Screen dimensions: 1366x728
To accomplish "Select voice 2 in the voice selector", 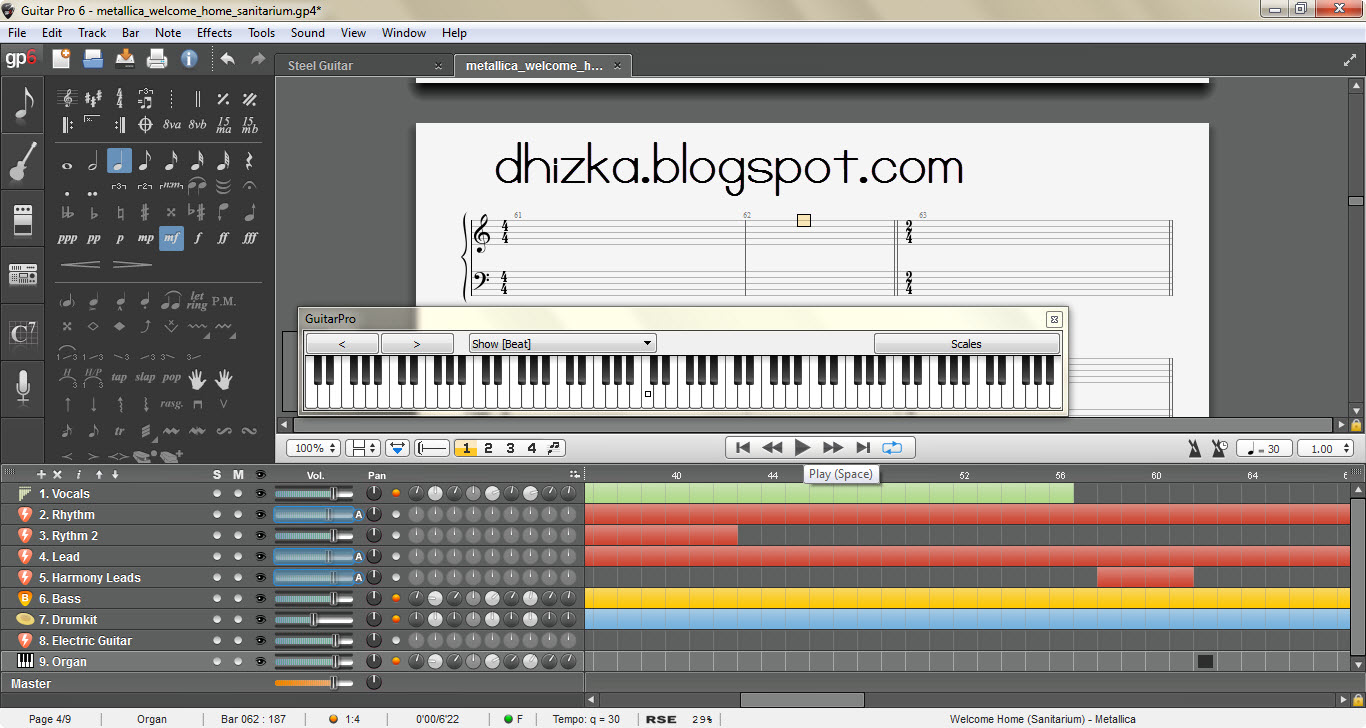I will pos(488,448).
